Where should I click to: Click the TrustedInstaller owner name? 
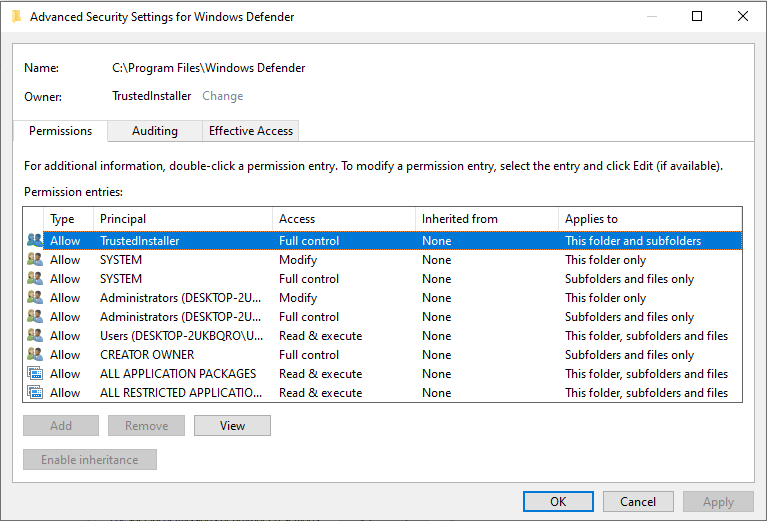tap(152, 96)
